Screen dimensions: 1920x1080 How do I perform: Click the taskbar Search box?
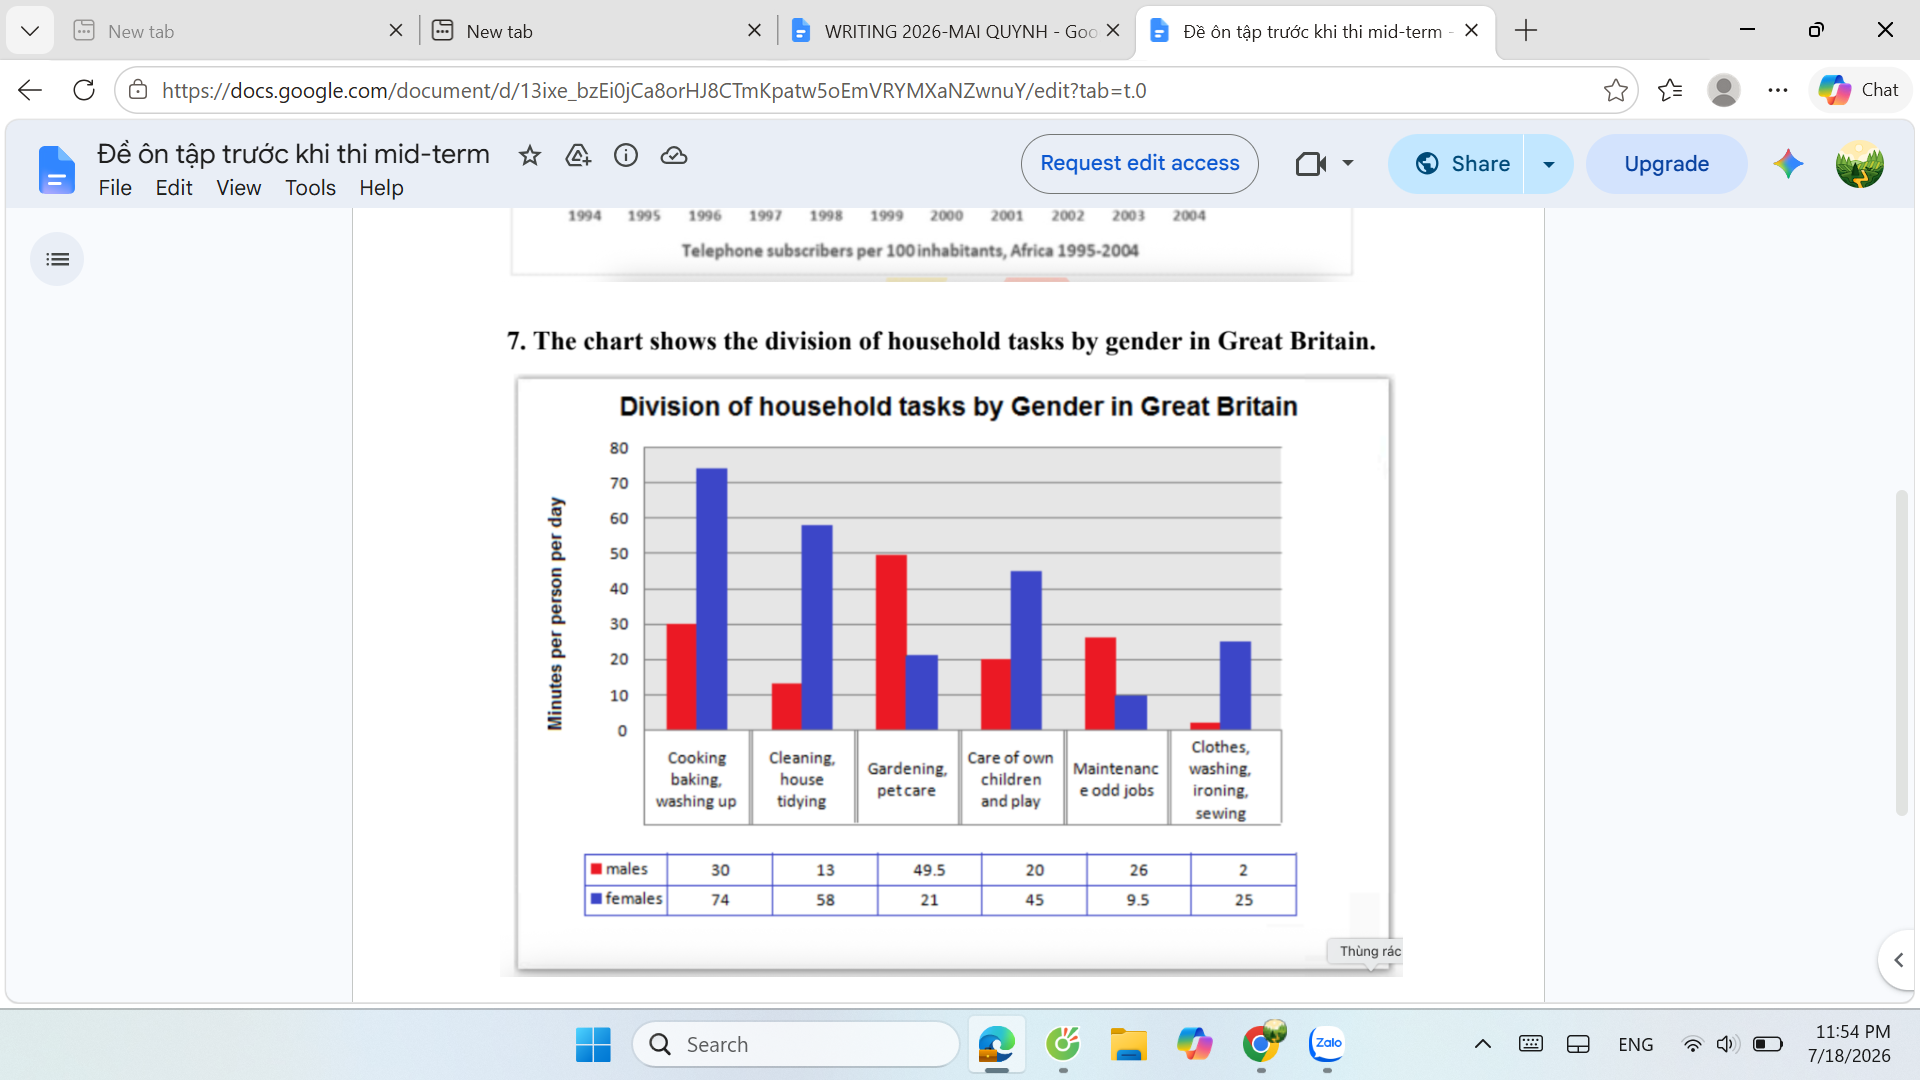click(796, 1044)
